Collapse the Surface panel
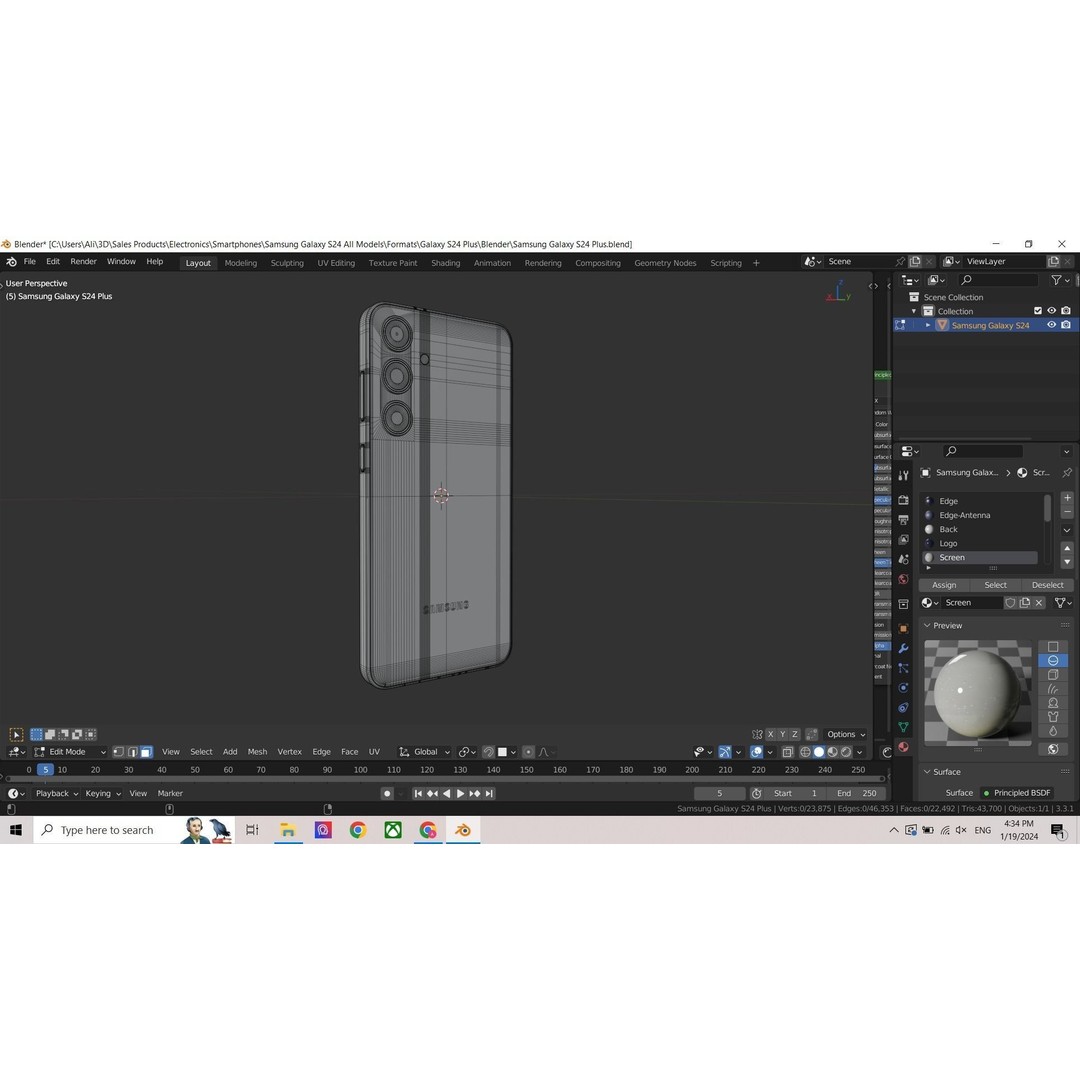Screen dimensions: 1080x1080 click(x=927, y=771)
